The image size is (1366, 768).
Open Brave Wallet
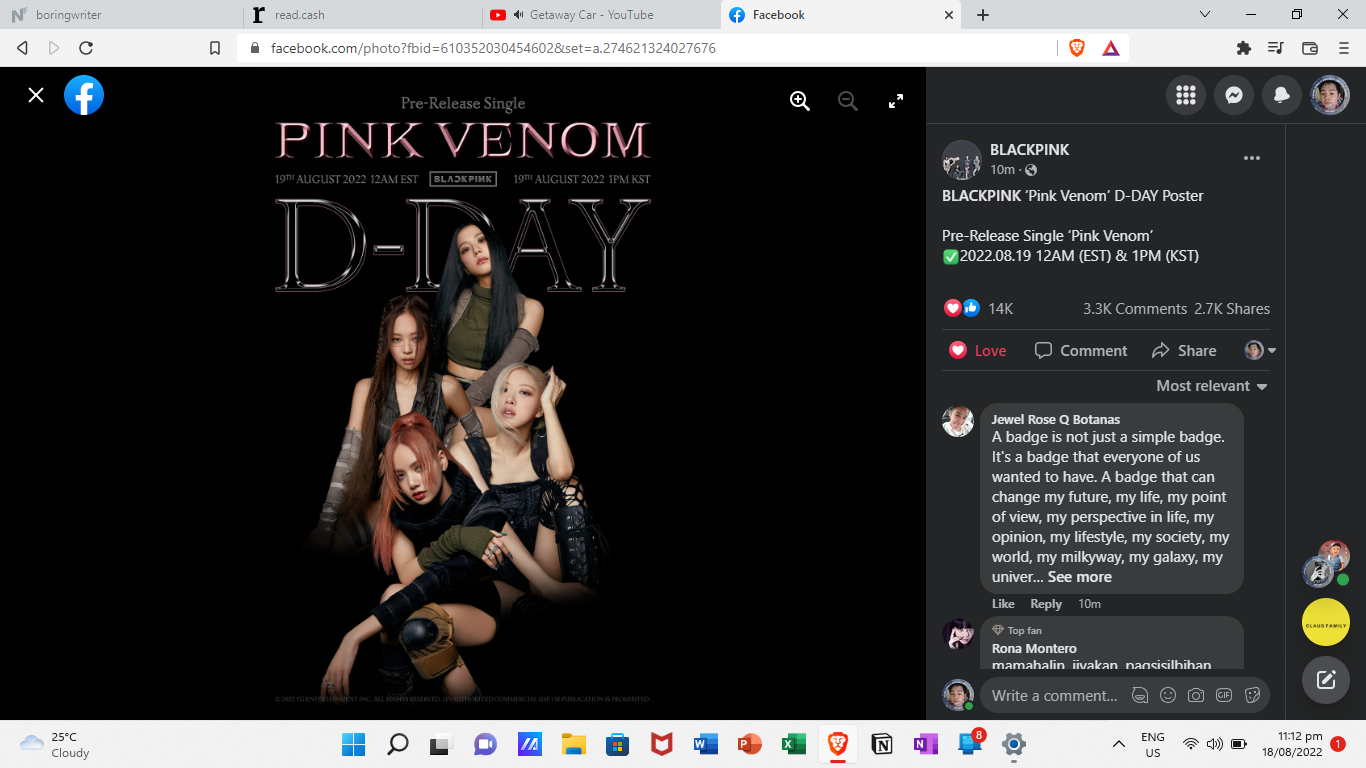(x=1310, y=48)
